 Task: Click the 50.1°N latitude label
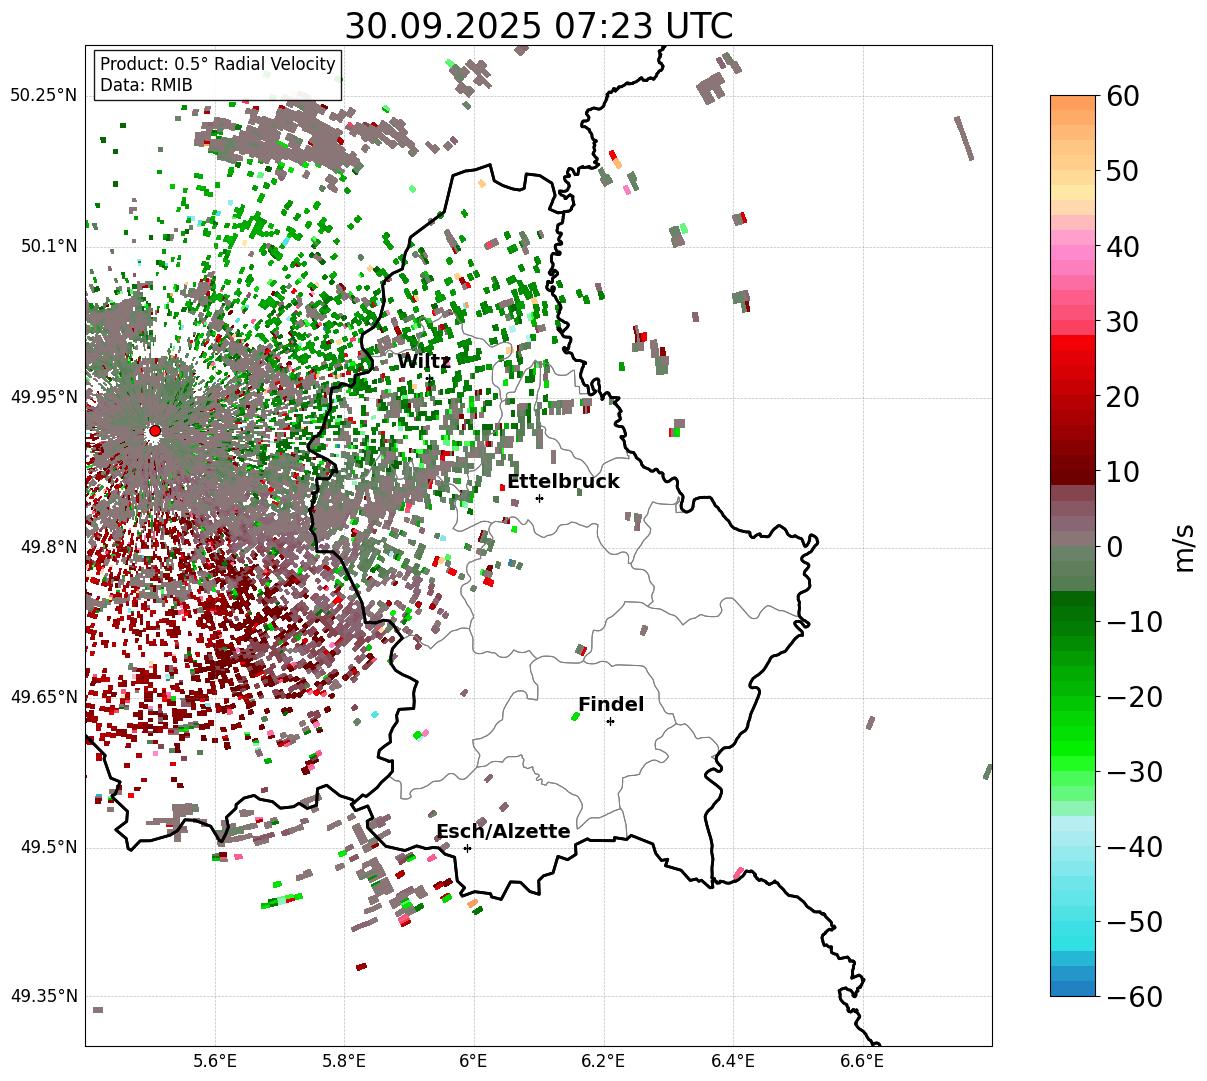[48, 246]
